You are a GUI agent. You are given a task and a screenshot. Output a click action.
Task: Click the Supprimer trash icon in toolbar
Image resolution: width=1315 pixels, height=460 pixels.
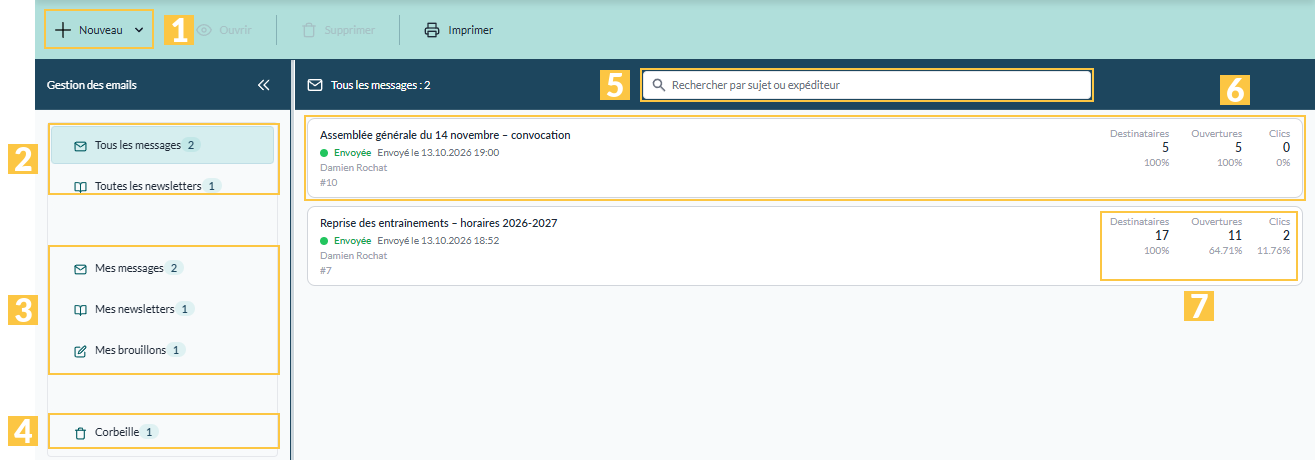tap(309, 30)
